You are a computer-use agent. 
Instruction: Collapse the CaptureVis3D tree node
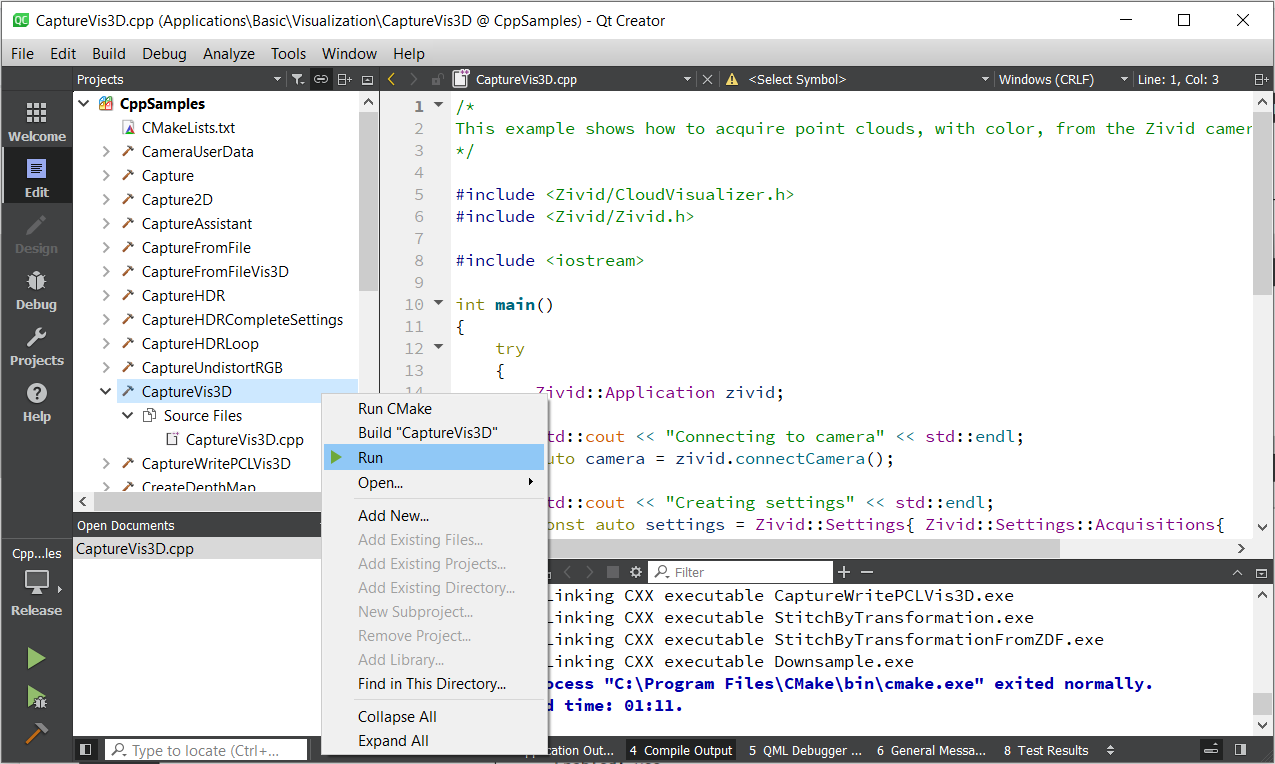[x=106, y=392]
